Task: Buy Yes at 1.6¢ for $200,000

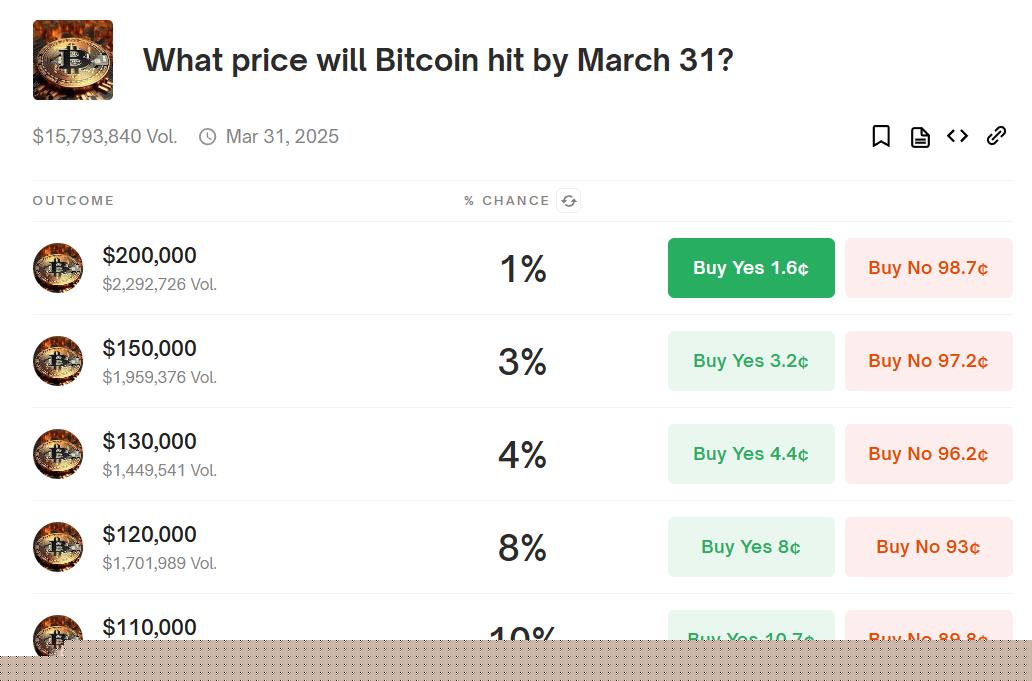Action: click(751, 268)
